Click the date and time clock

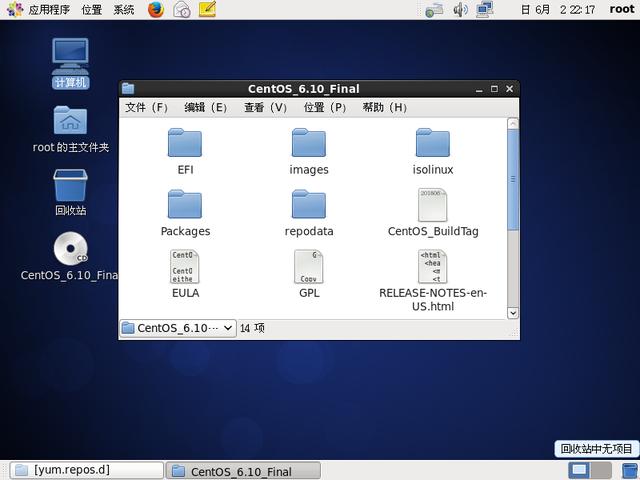click(558, 9)
